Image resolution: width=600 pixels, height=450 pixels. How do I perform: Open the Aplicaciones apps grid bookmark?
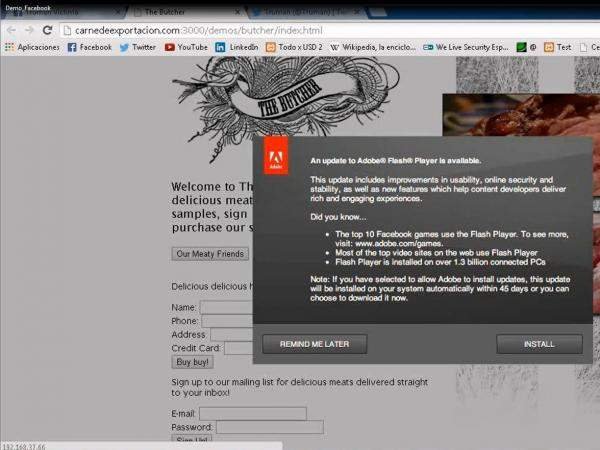32,47
